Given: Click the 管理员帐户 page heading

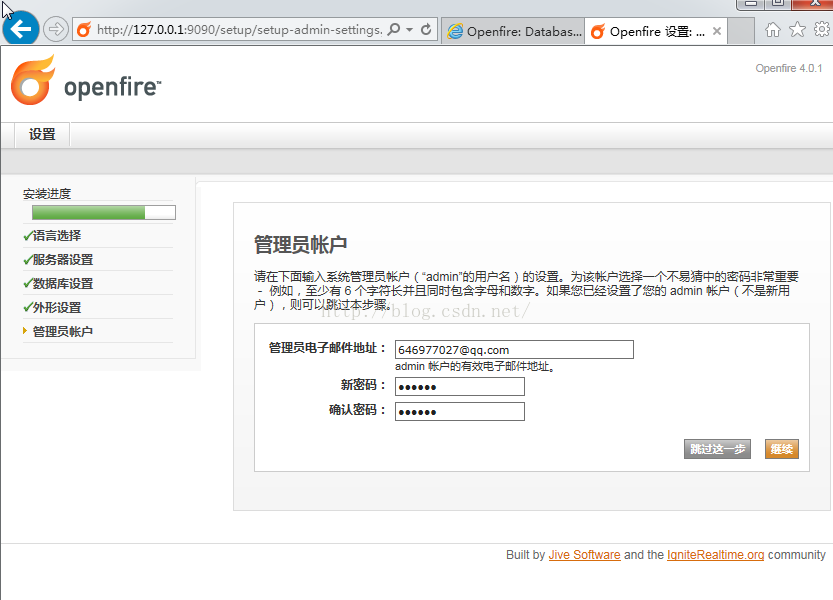Looking at the screenshot, I should tap(301, 244).
